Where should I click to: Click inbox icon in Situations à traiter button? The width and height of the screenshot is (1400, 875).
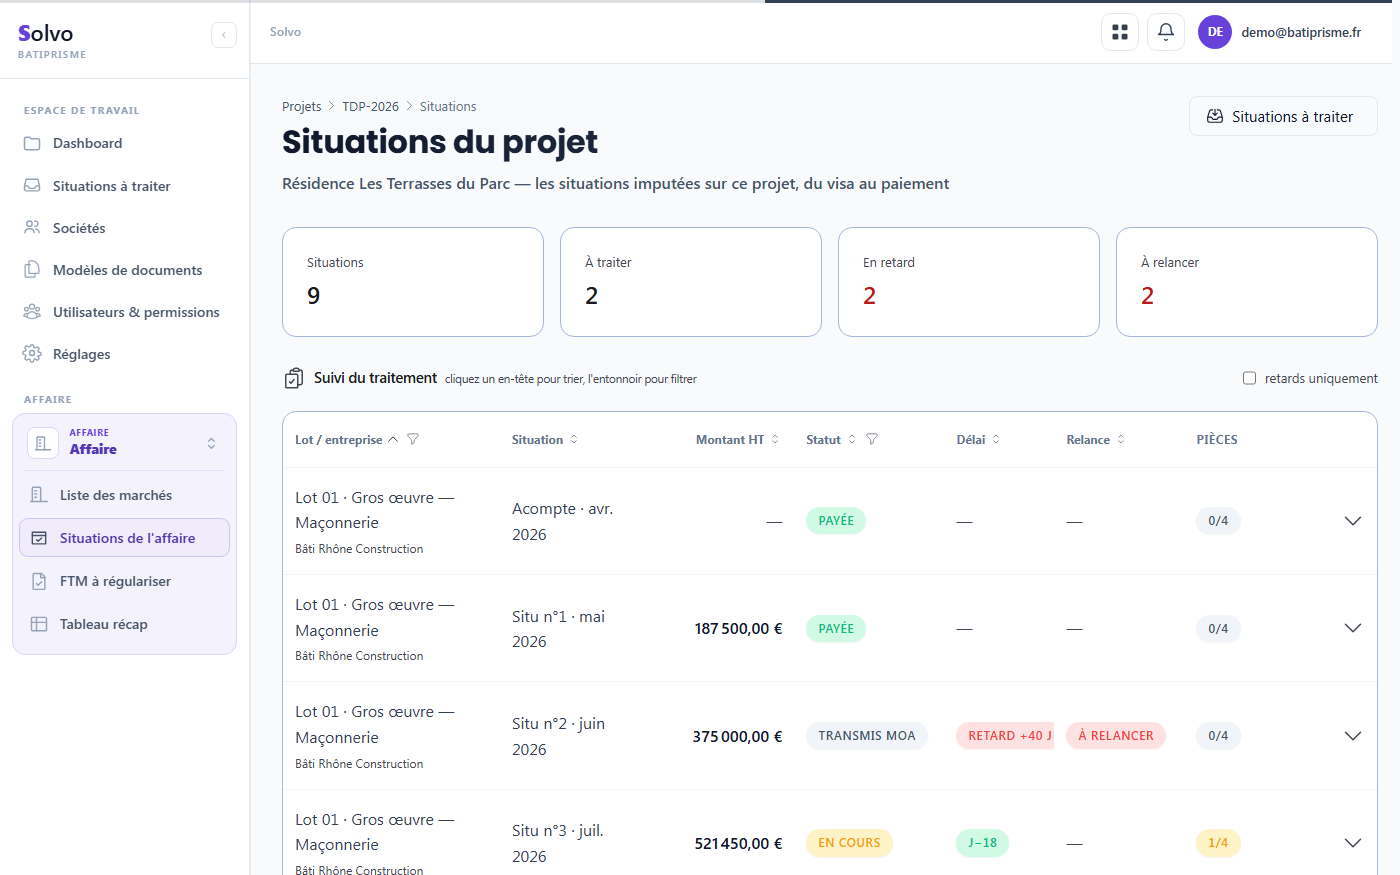pos(1215,116)
